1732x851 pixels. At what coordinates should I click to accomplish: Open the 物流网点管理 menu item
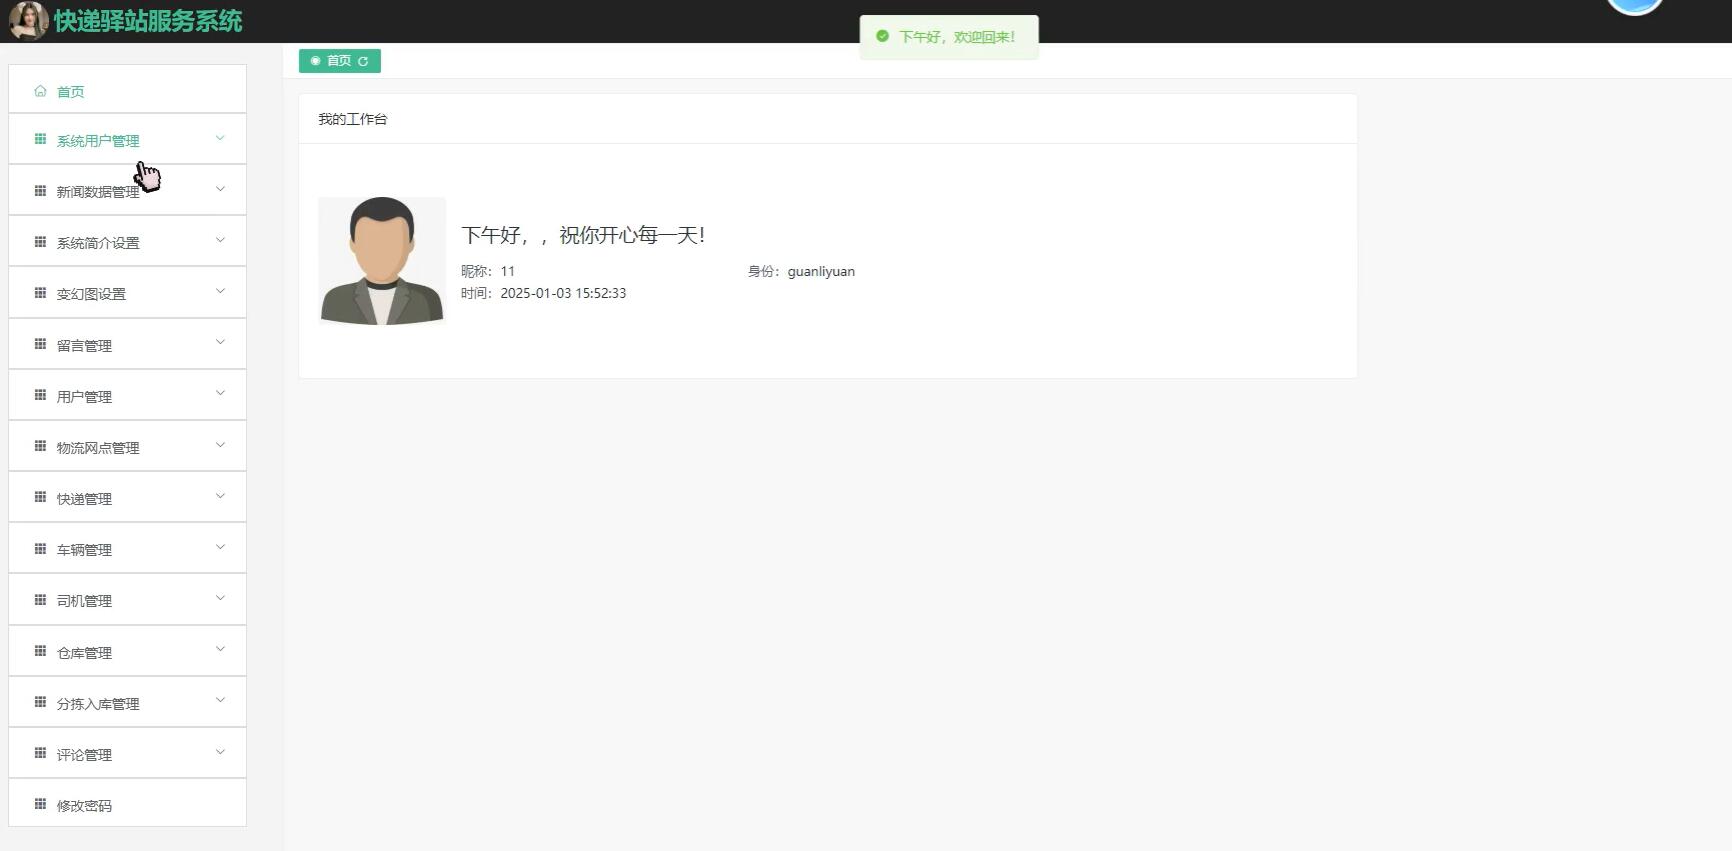click(x=127, y=446)
